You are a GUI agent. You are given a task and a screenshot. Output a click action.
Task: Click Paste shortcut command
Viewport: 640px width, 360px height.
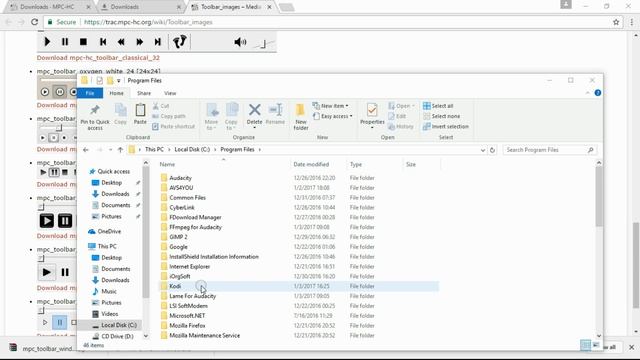pyautogui.click(x=173, y=127)
